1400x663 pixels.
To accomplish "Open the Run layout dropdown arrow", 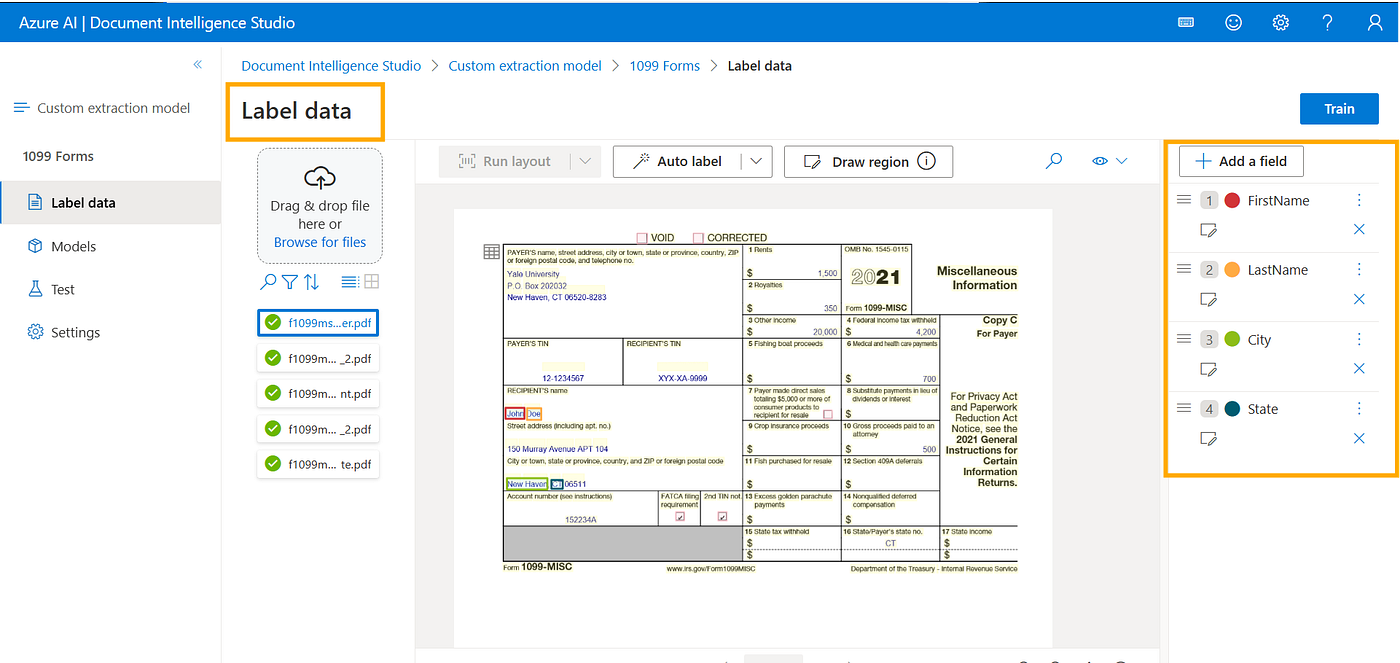I will click(x=586, y=161).
